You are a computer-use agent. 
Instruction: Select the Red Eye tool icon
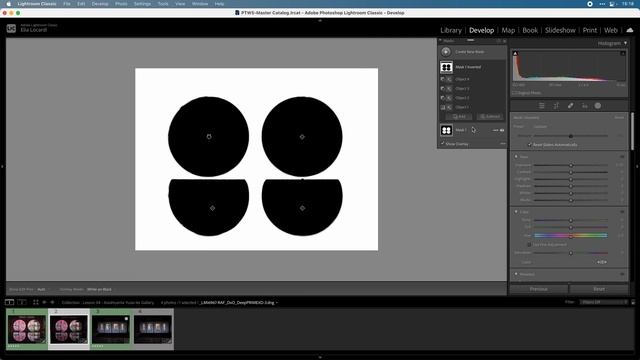pos(584,106)
